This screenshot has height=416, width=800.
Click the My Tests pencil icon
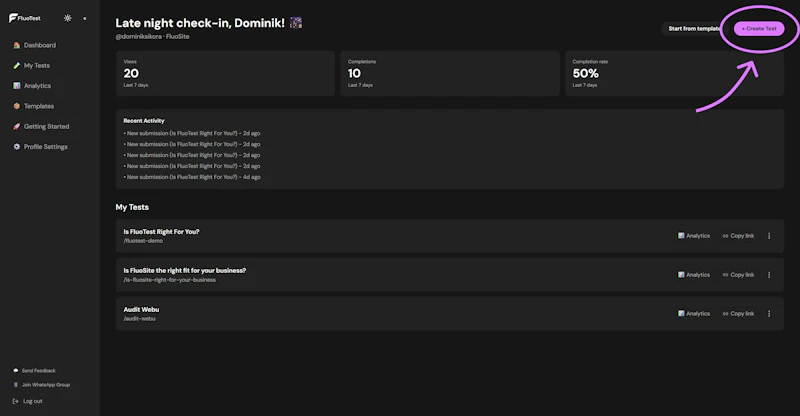point(16,65)
